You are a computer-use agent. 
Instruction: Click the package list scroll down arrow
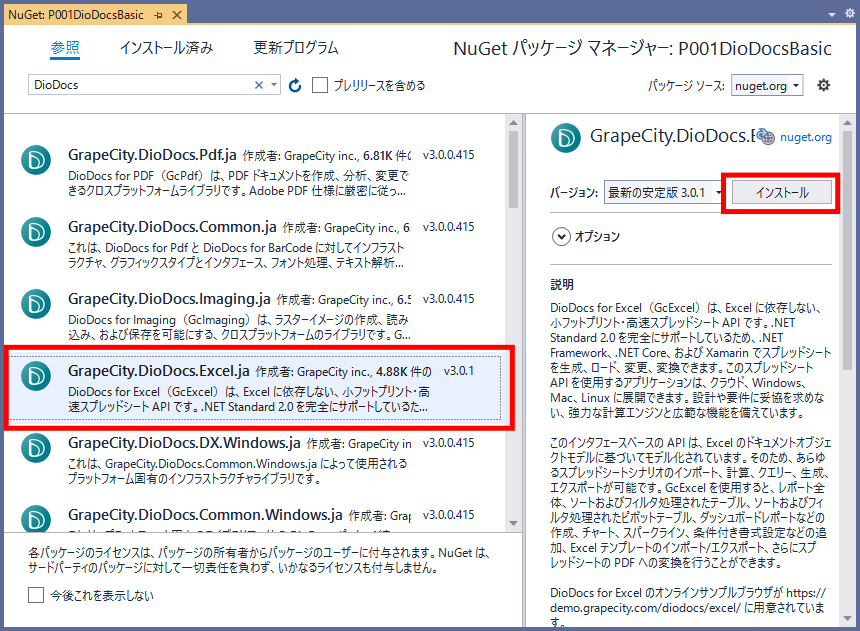pyautogui.click(x=513, y=523)
